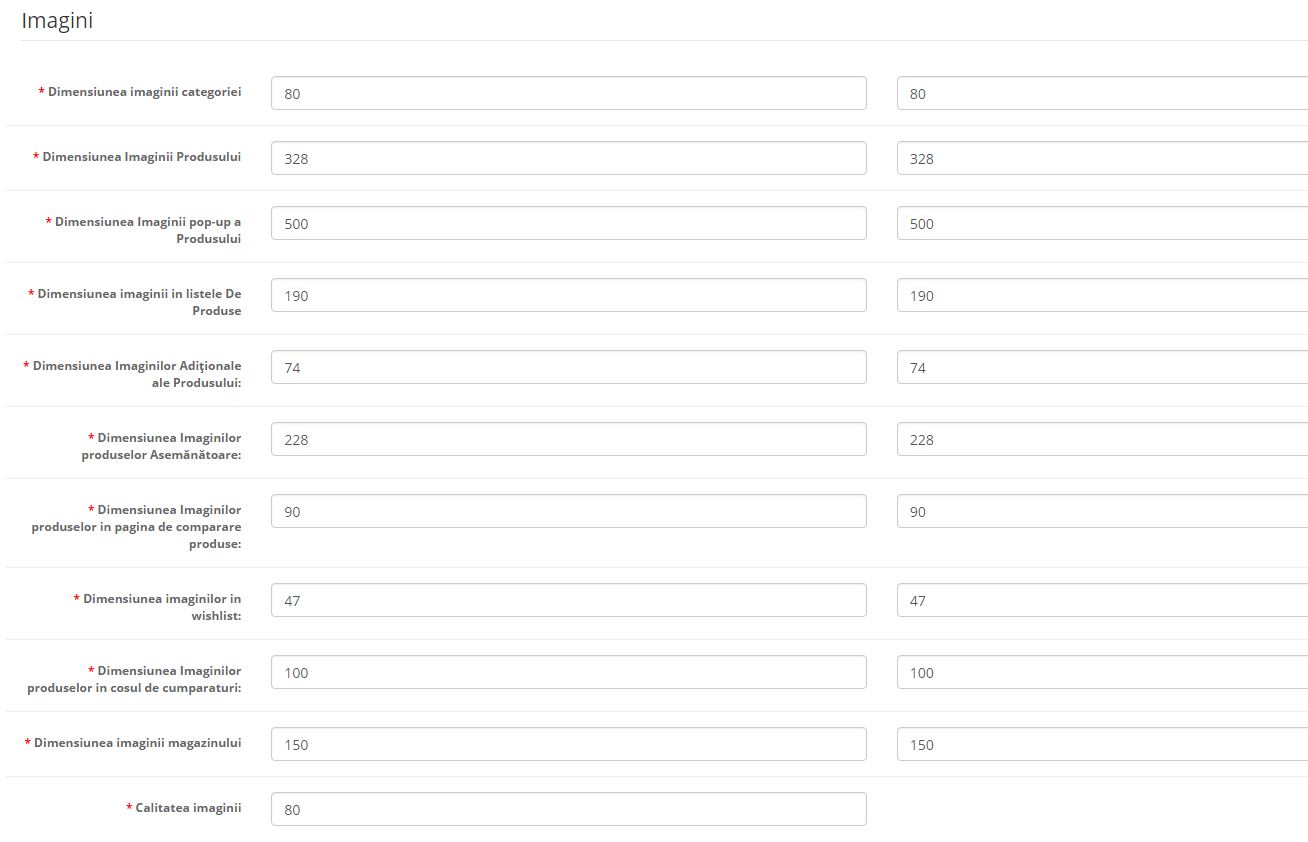Select the second product pop-up image field
This screenshot has width=1308, height=842.
(1102, 223)
